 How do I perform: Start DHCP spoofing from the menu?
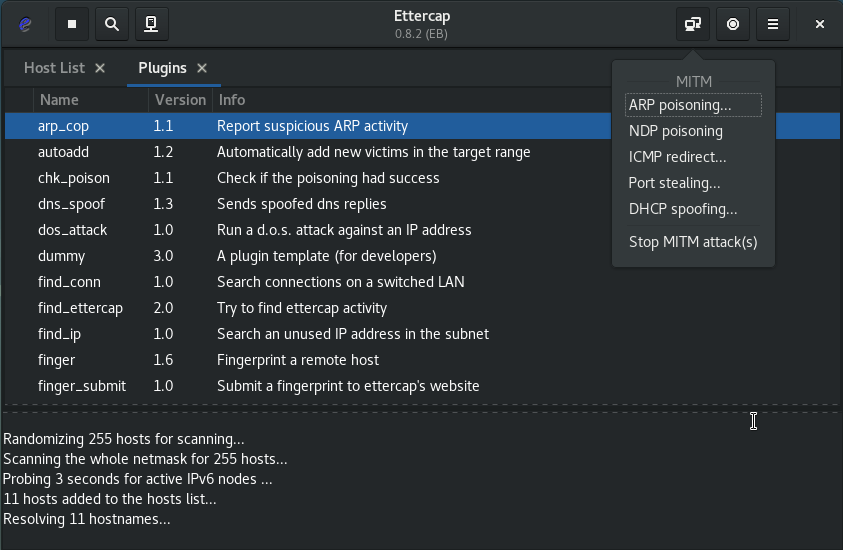pos(683,209)
